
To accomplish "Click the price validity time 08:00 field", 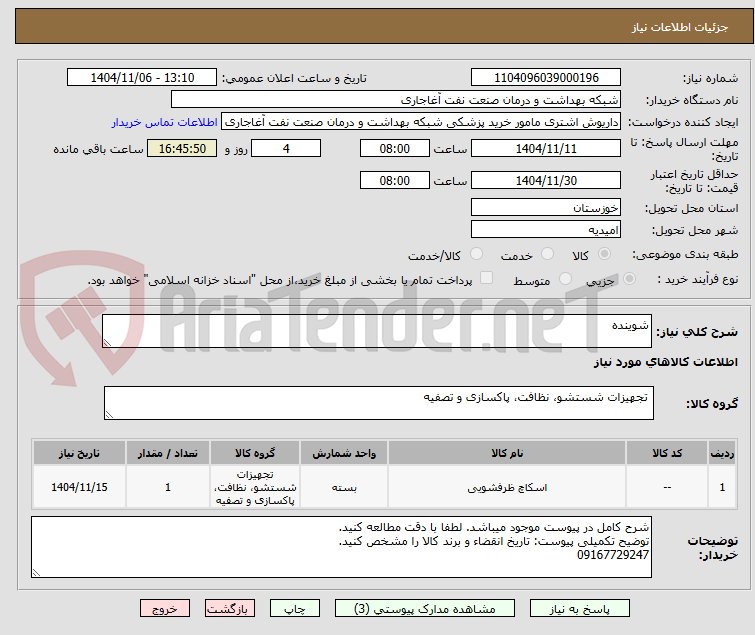I will pyautogui.click(x=395, y=180).
